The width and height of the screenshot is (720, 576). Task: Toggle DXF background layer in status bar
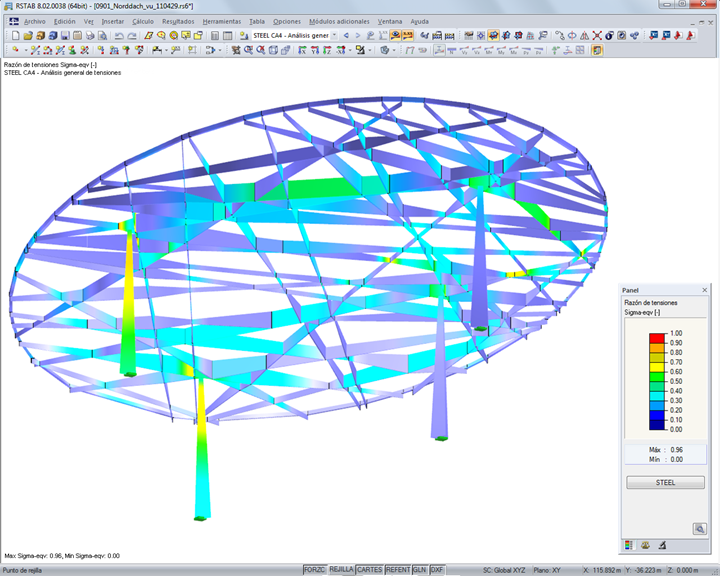point(437,570)
